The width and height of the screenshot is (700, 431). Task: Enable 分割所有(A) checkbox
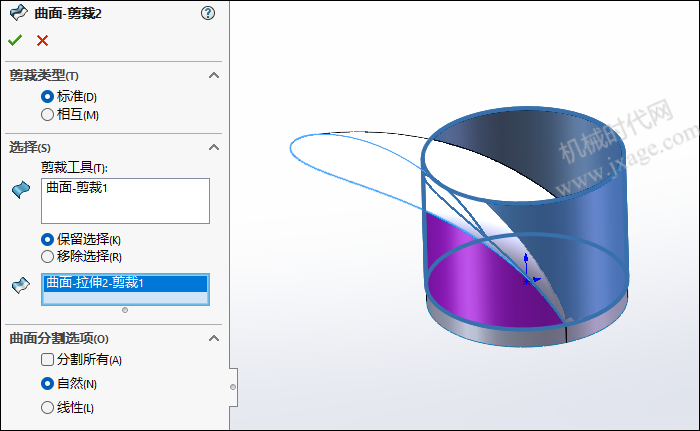(x=47, y=360)
